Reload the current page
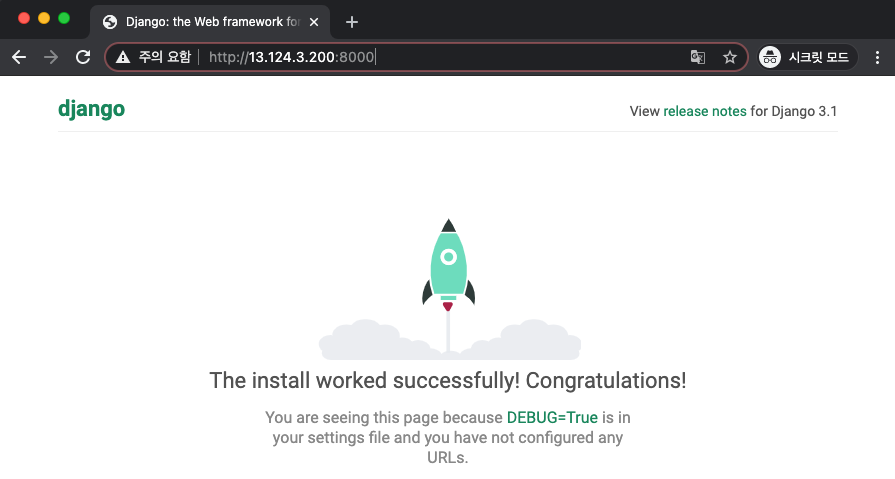Image resolution: width=895 pixels, height=479 pixels. 83,57
